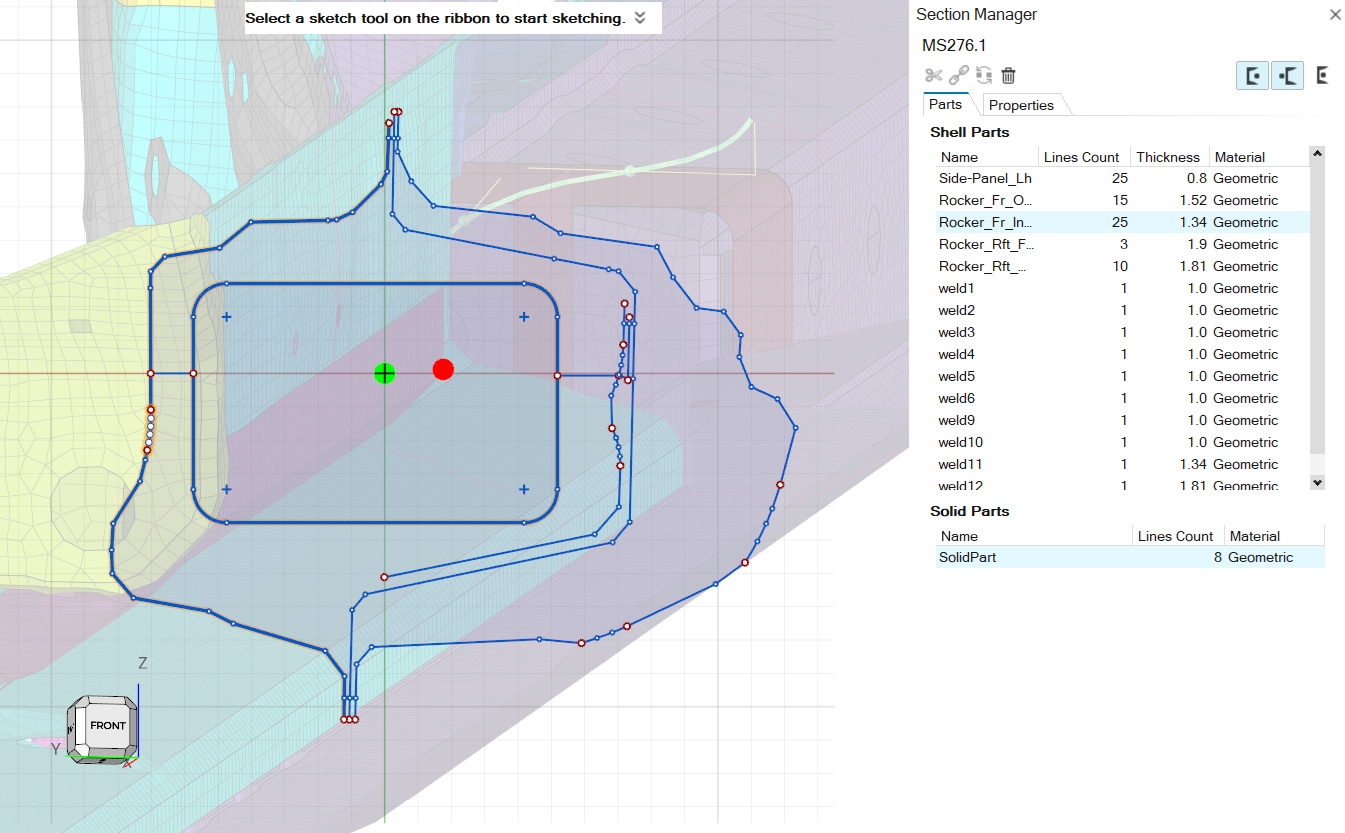The image size is (1345, 833).
Task: Switch to the Properties tab
Action: click(1021, 105)
